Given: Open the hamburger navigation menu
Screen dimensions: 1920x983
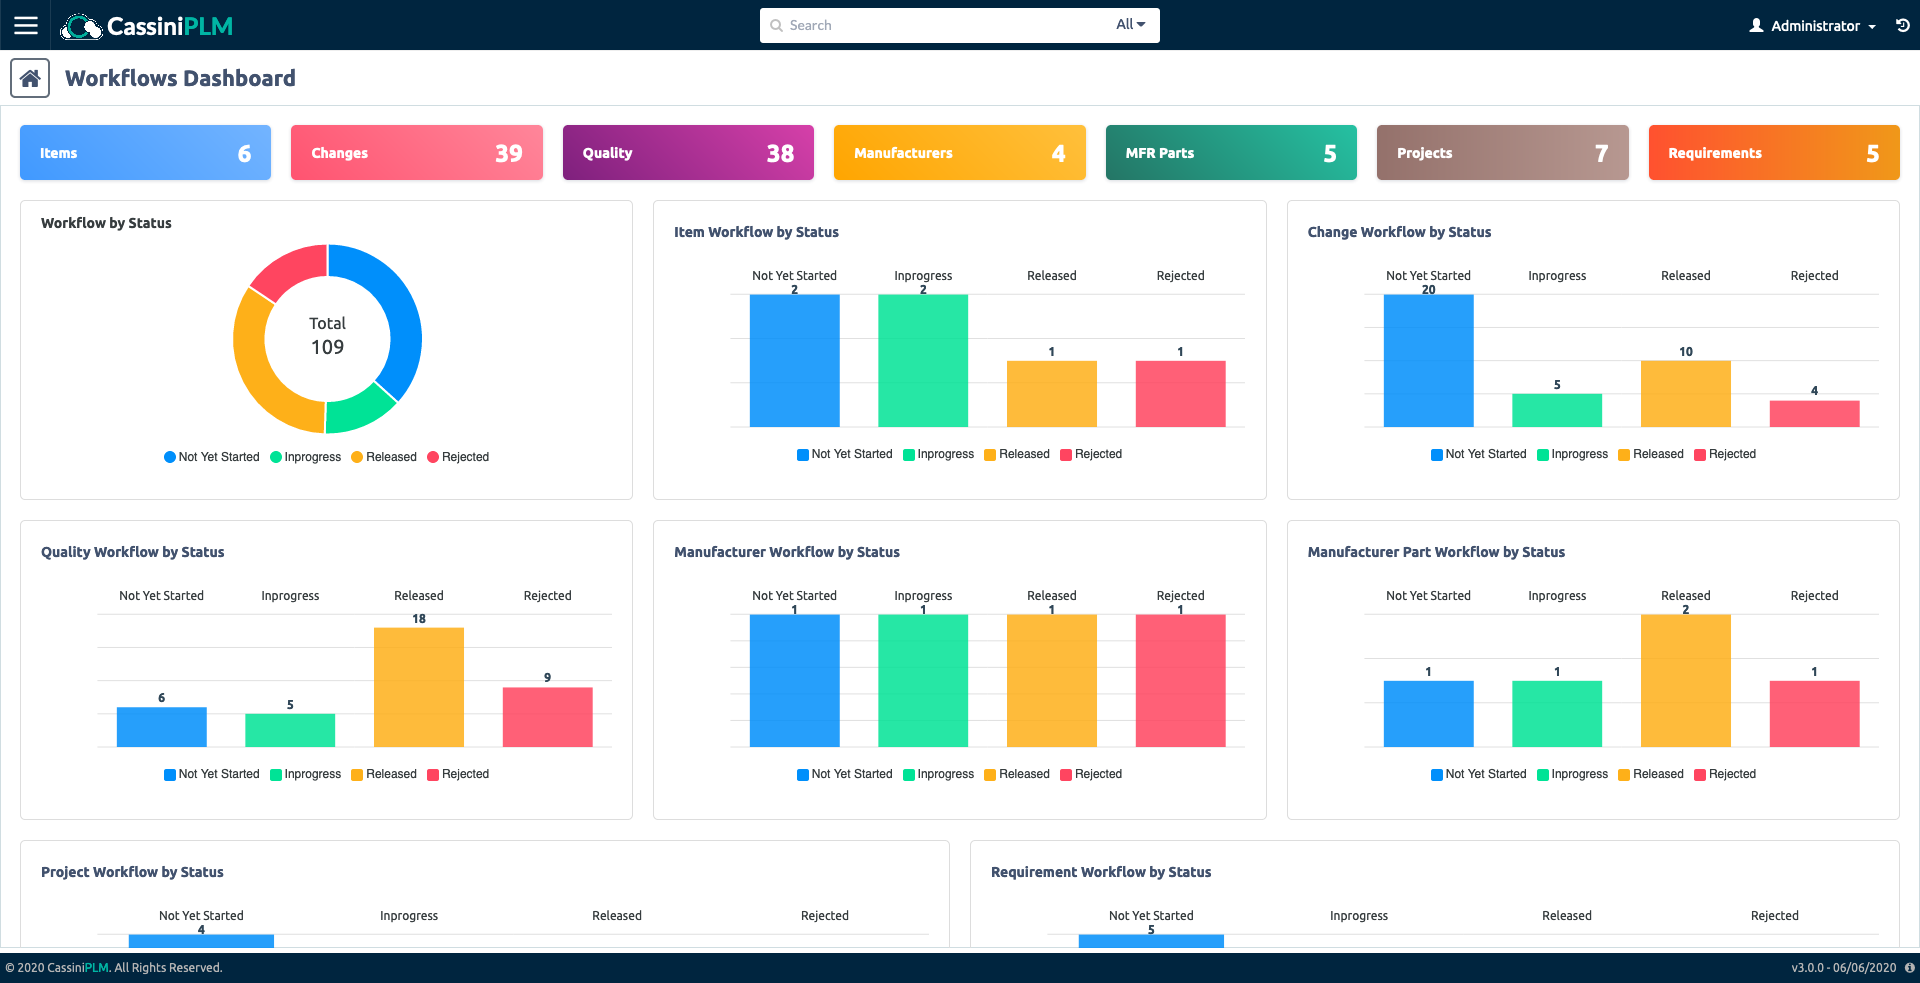Looking at the screenshot, I should pyautogui.click(x=26, y=25).
